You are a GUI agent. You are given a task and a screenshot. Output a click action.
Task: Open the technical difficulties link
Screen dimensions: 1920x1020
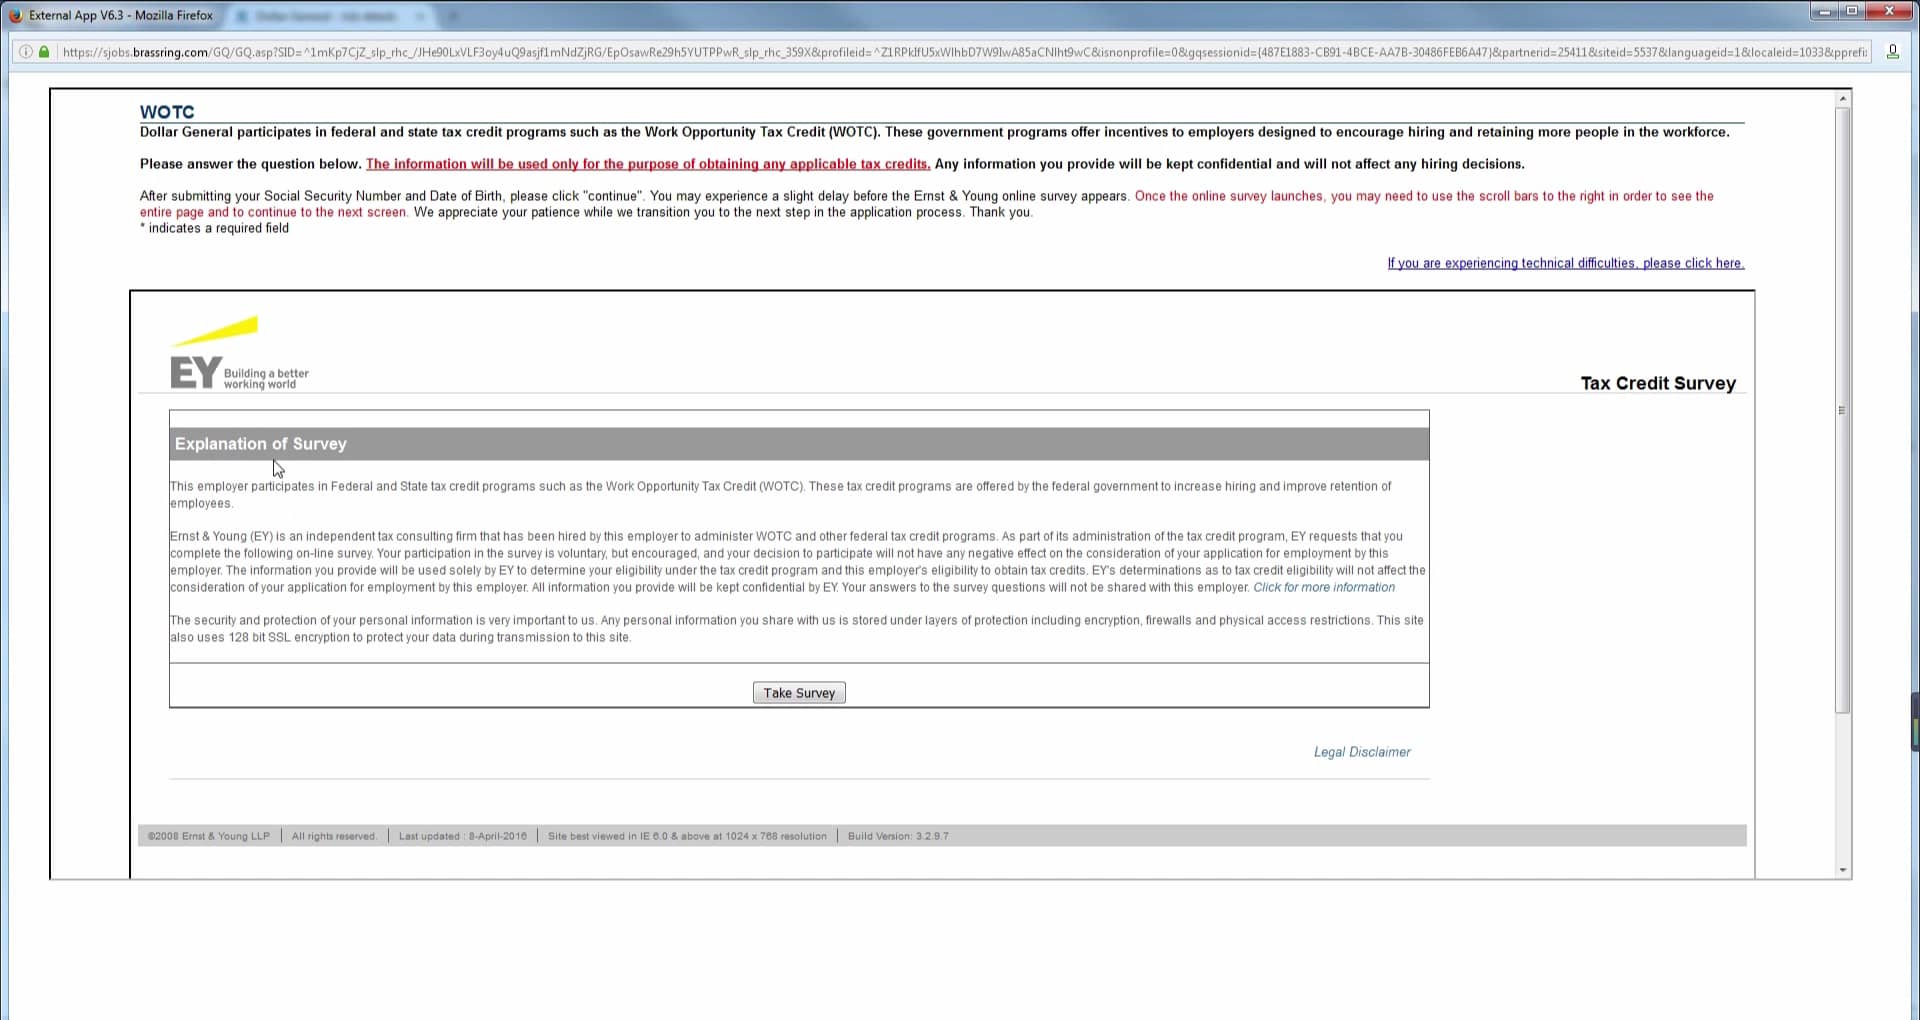pos(1565,263)
